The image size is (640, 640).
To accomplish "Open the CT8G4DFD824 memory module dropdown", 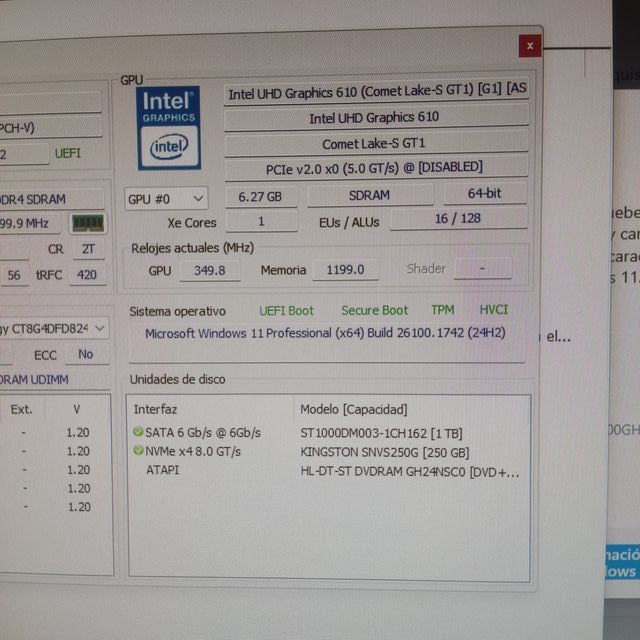I will pos(53,328).
